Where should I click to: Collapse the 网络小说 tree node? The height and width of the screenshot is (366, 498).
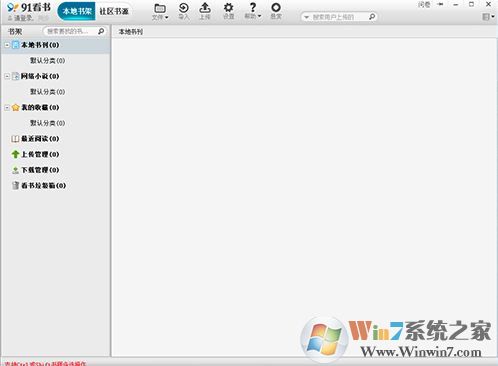[x=7, y=76]
